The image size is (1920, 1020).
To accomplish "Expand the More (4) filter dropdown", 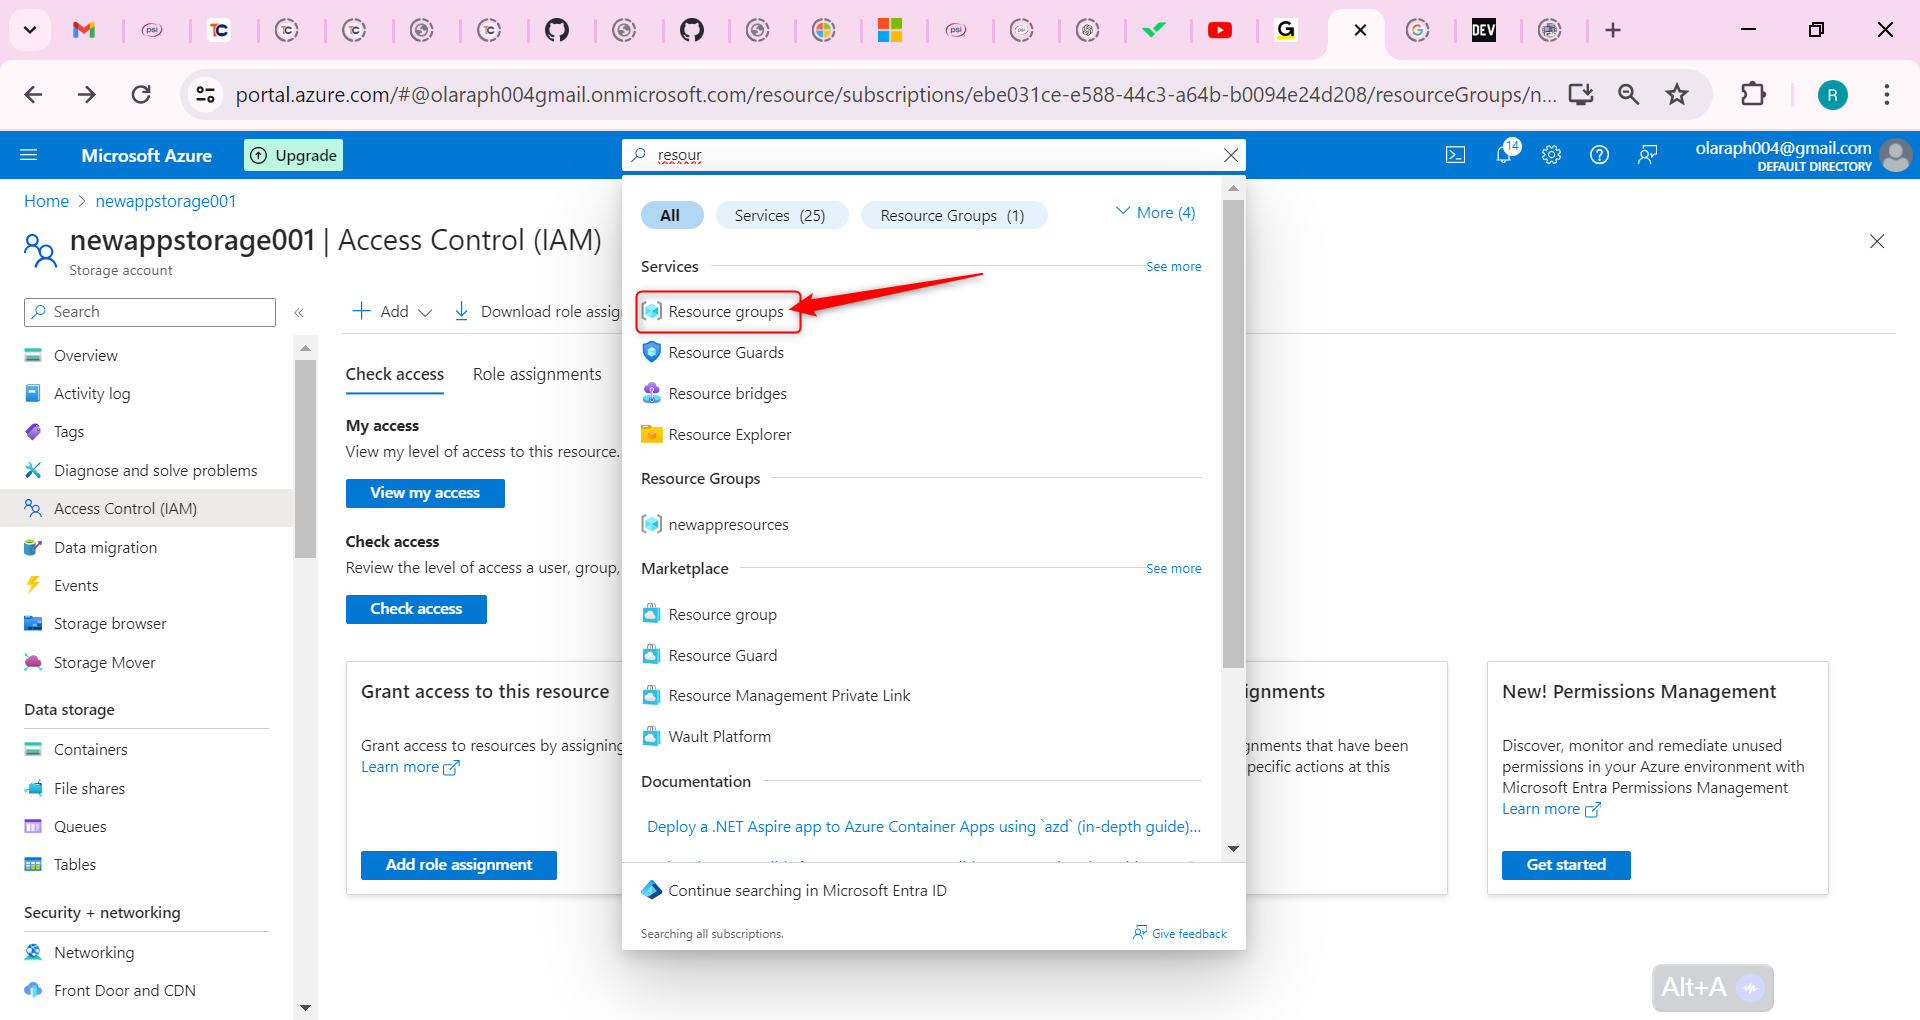I will [1155, 212].
